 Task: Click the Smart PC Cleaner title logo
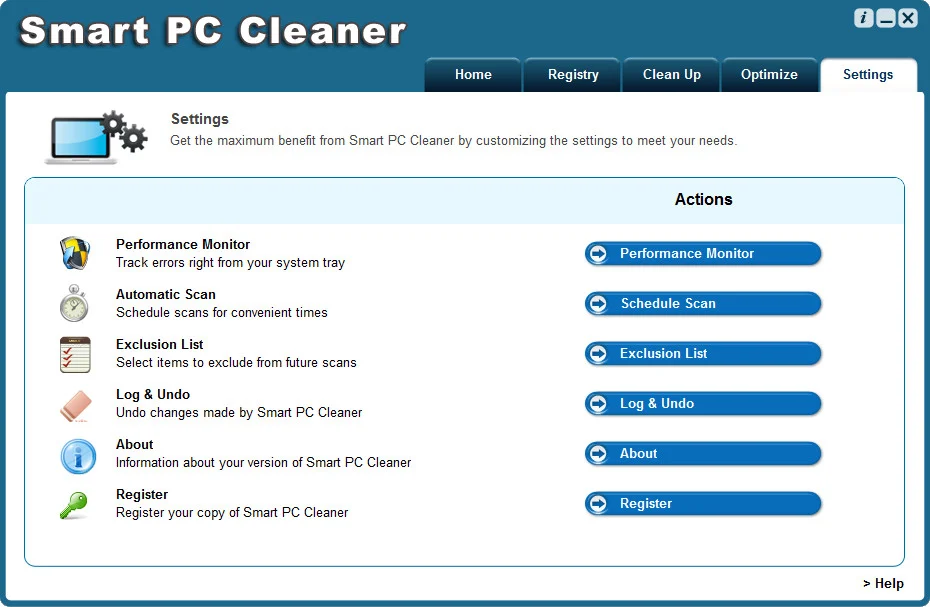[x=213, y=31]
